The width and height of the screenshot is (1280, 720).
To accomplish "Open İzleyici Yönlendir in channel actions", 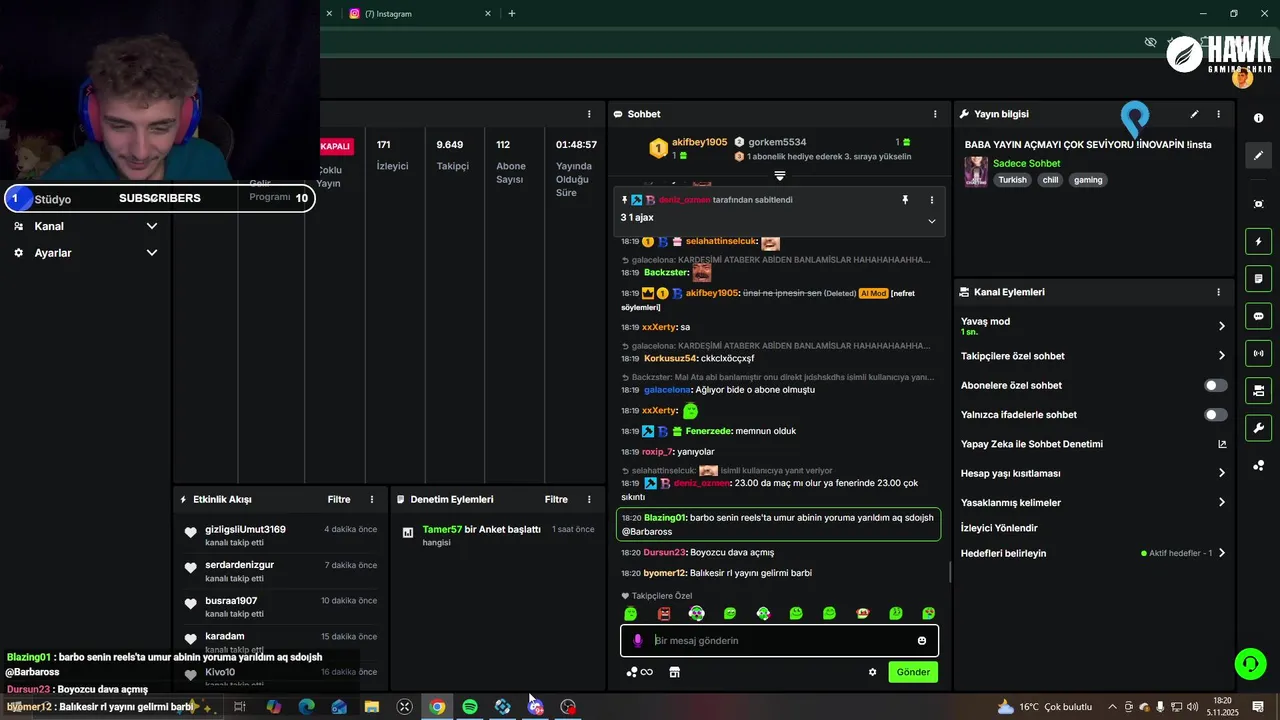I will tap(999, 528).
